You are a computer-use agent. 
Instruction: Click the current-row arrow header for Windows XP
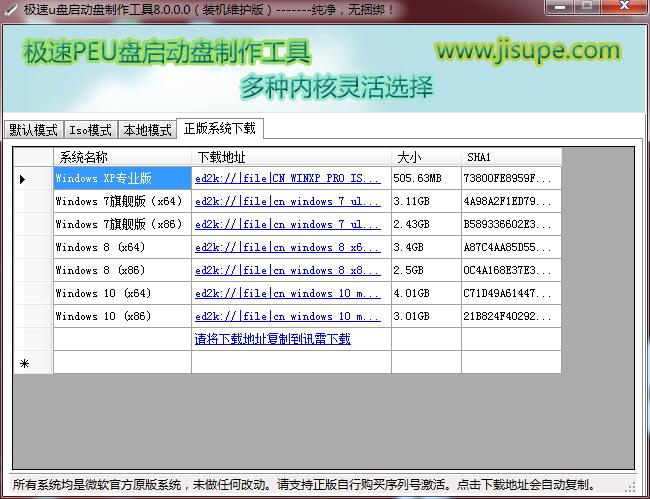pos(33,179)
